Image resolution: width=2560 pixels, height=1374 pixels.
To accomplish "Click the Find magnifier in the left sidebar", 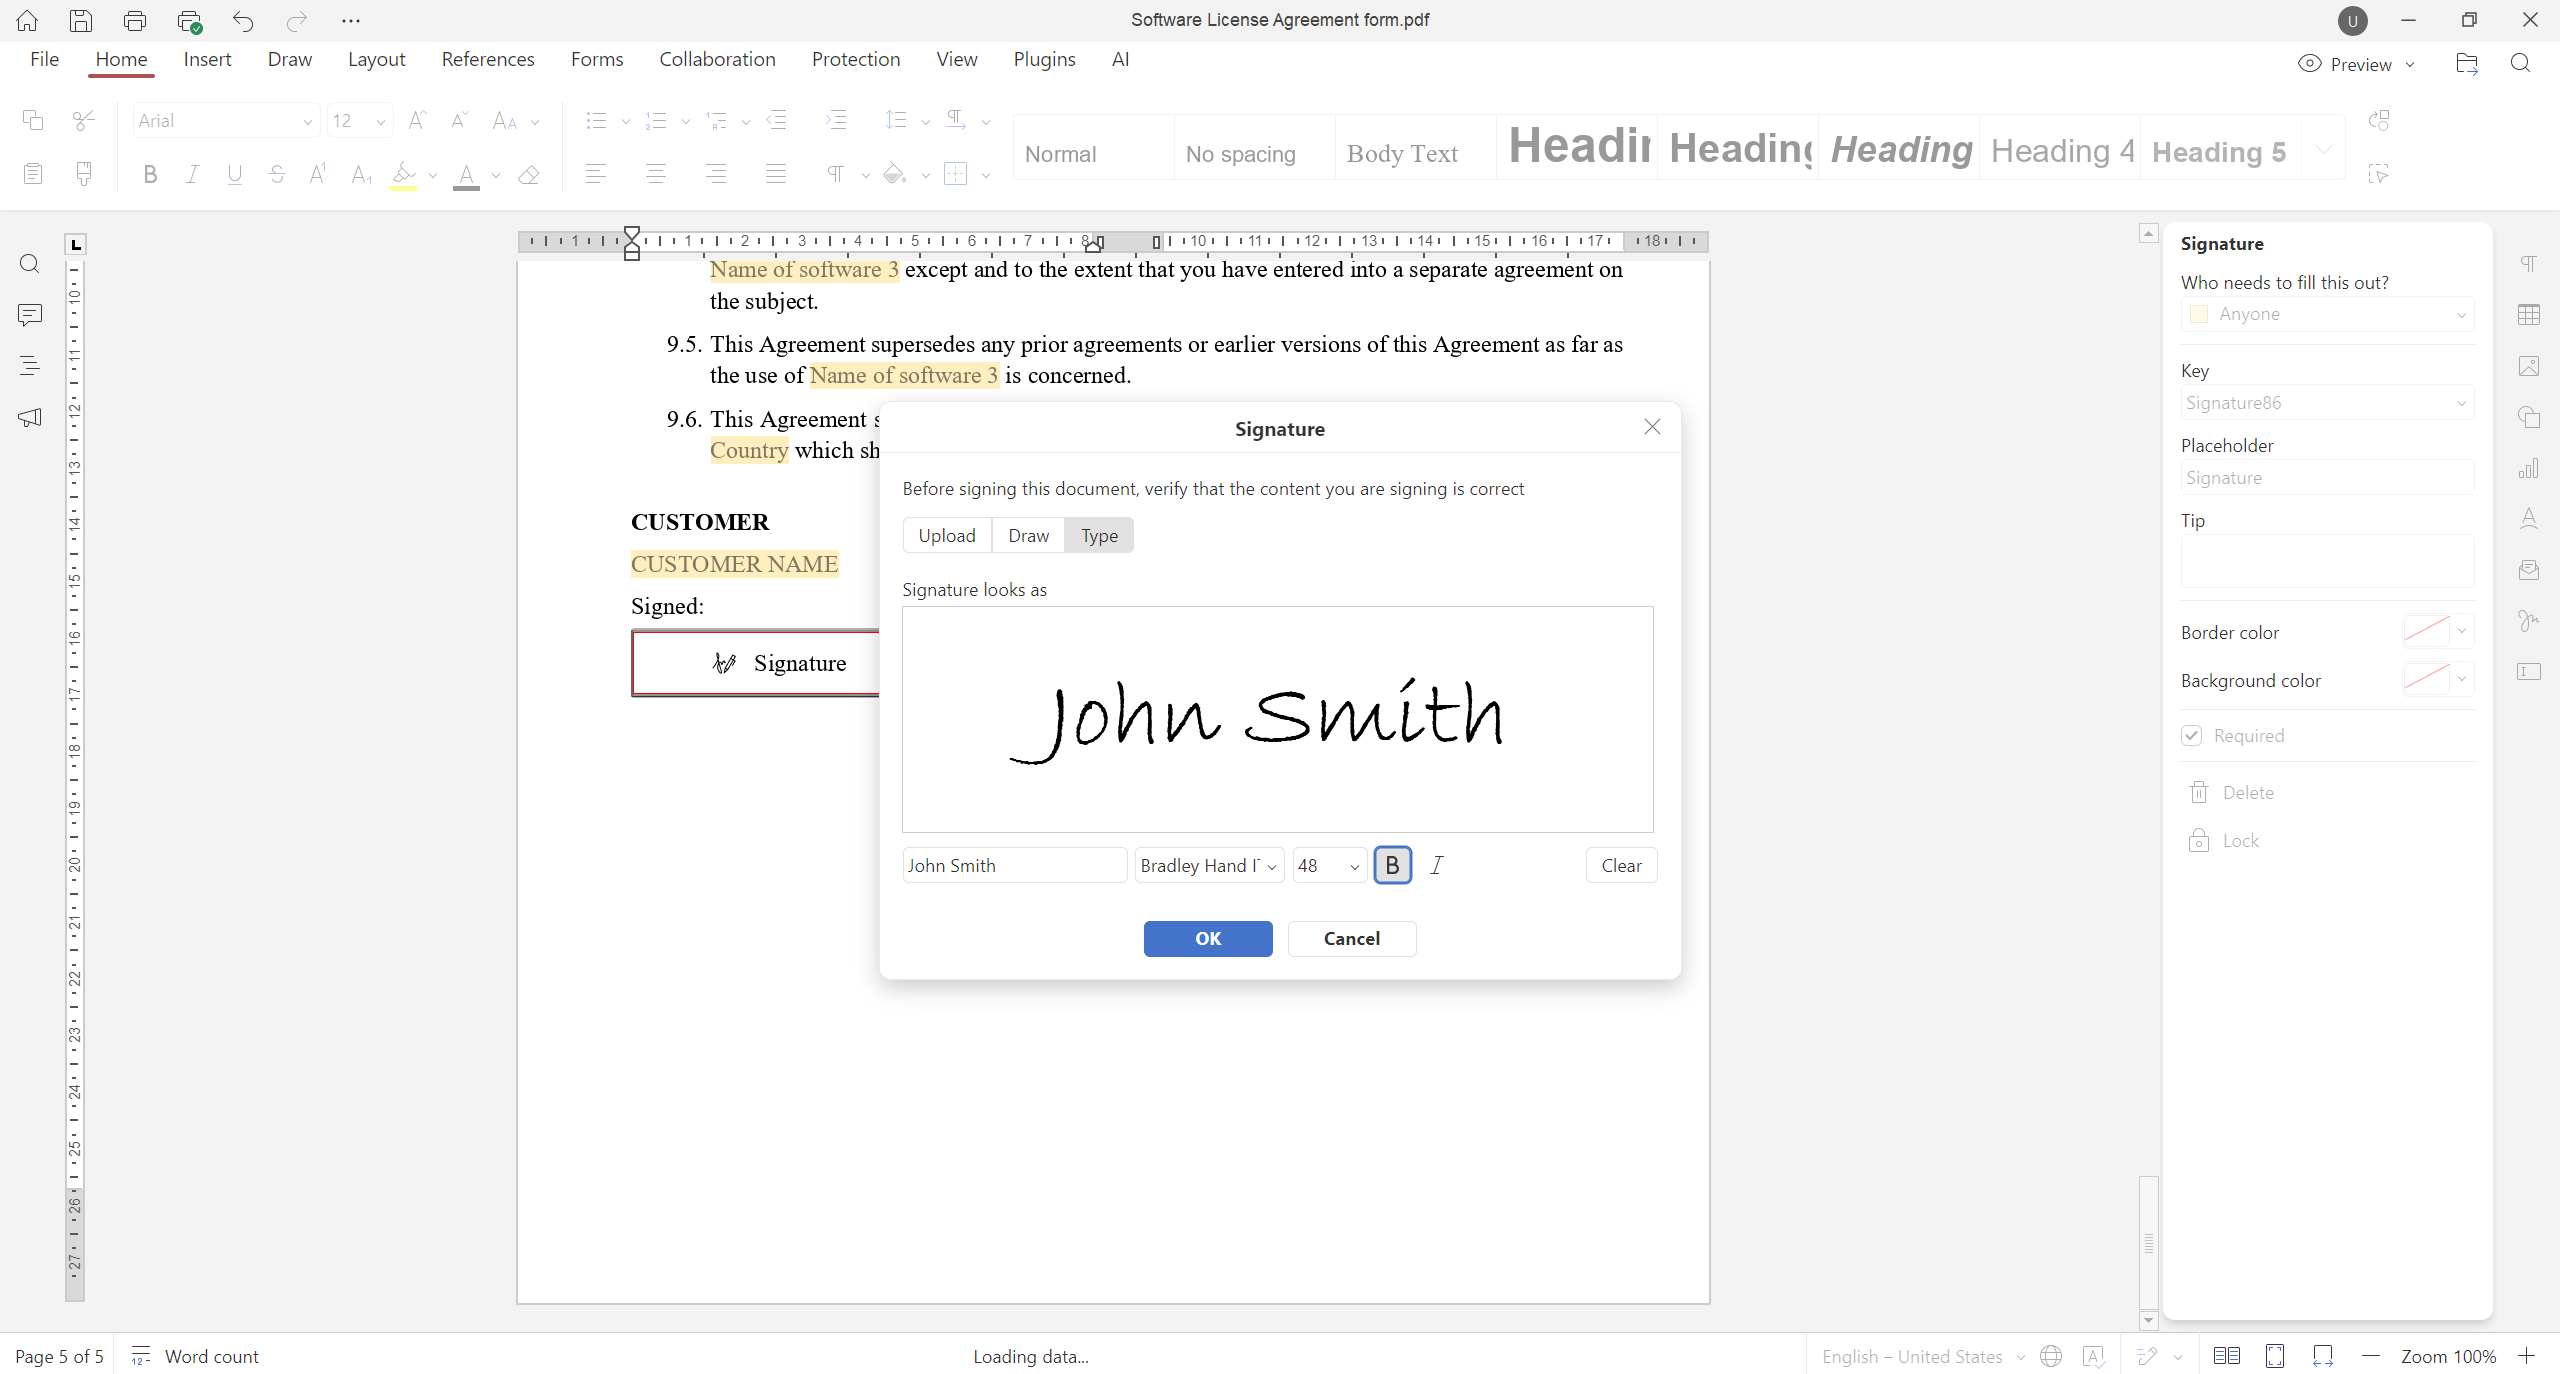I will pyautogui.click(x=30, y=264).
